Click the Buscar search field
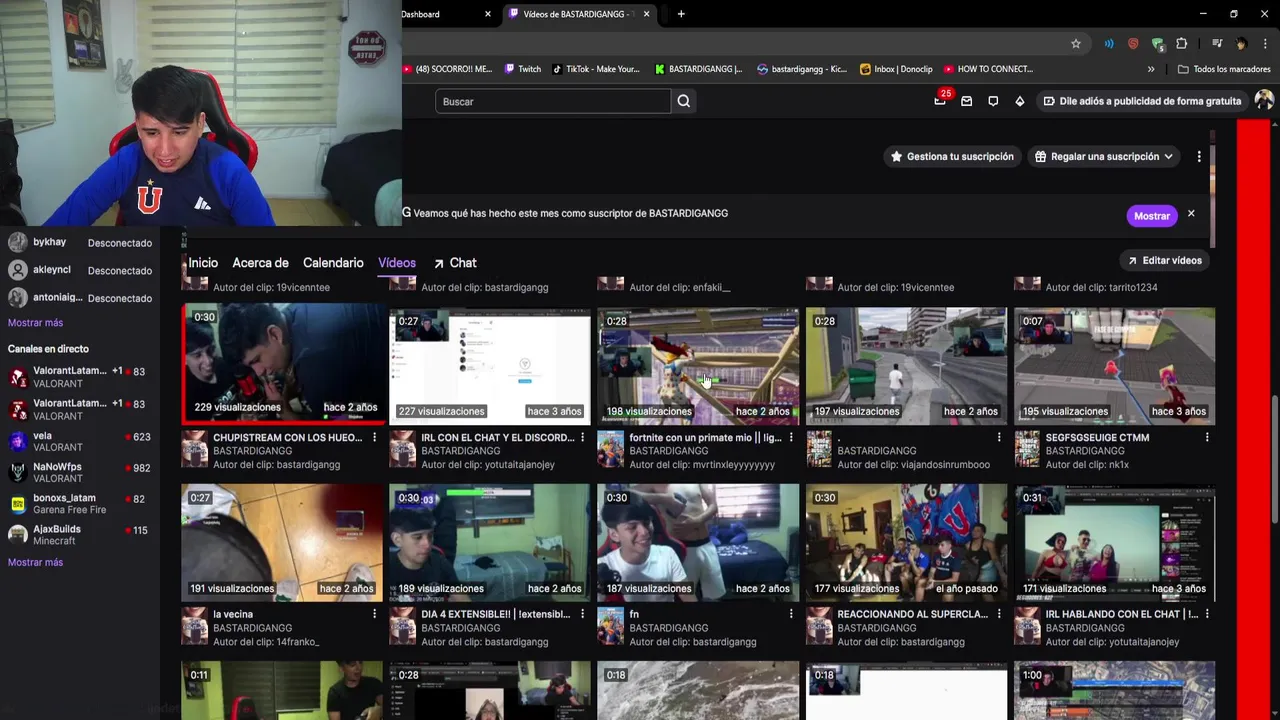The height and width of the screenshot is (720, 1280). [x=553, y=101]
